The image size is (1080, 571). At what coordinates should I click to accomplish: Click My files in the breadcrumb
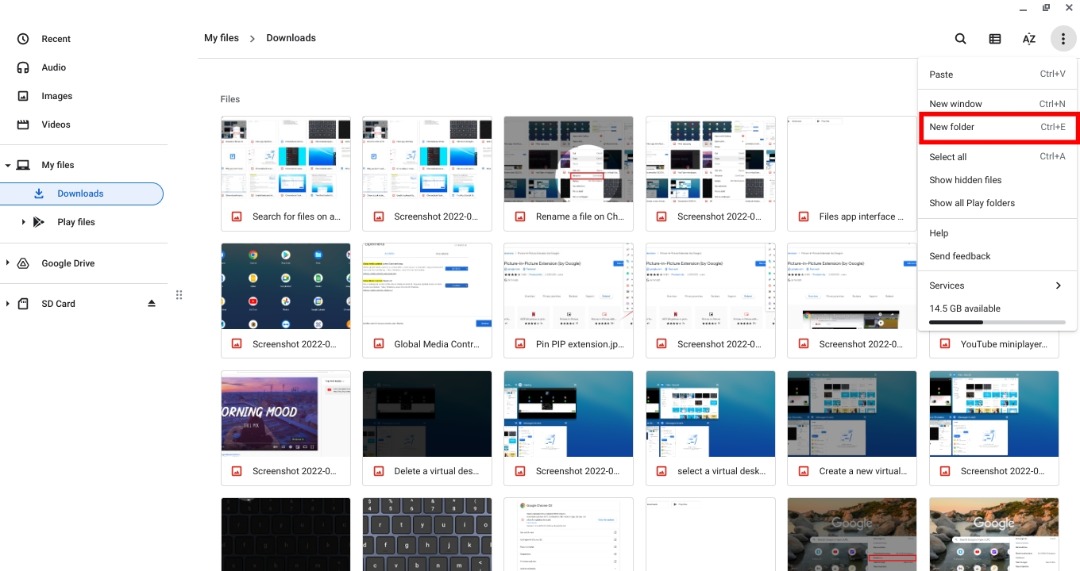[221, 38]
